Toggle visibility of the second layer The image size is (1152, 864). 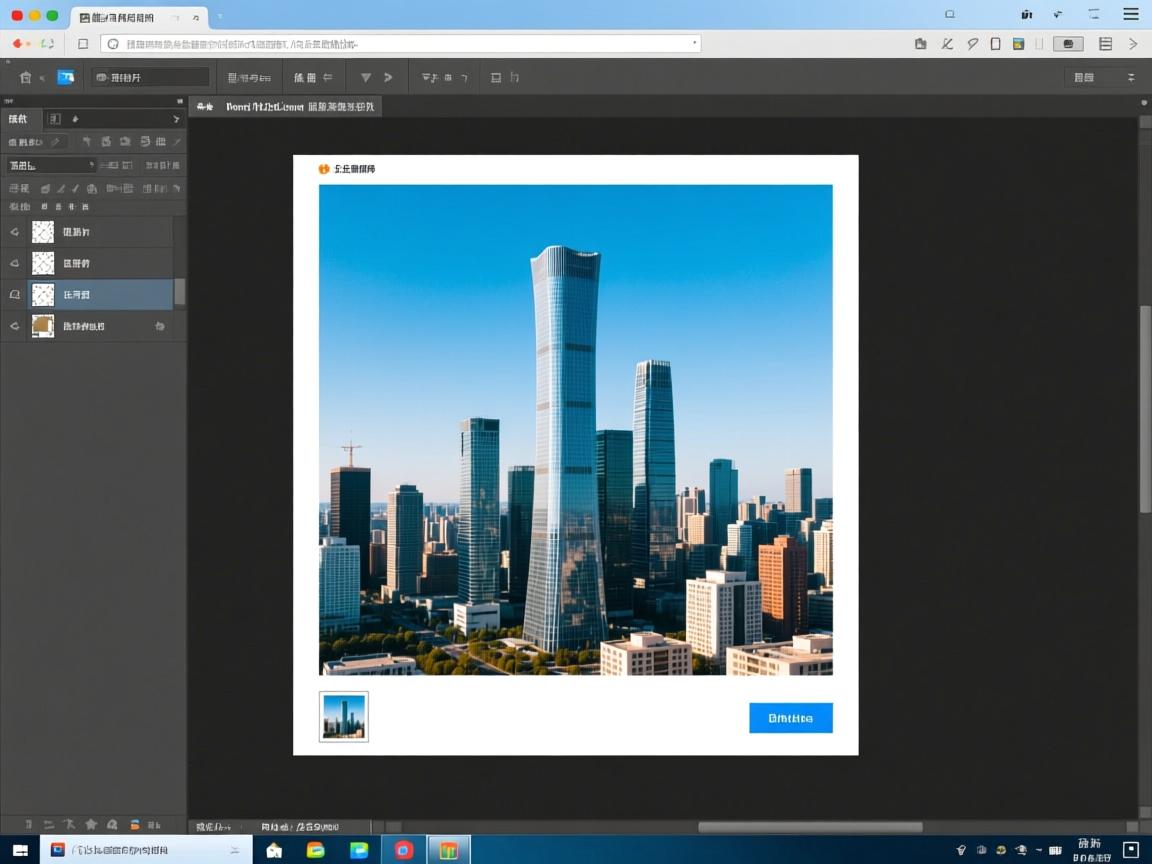tap(14, 264)
